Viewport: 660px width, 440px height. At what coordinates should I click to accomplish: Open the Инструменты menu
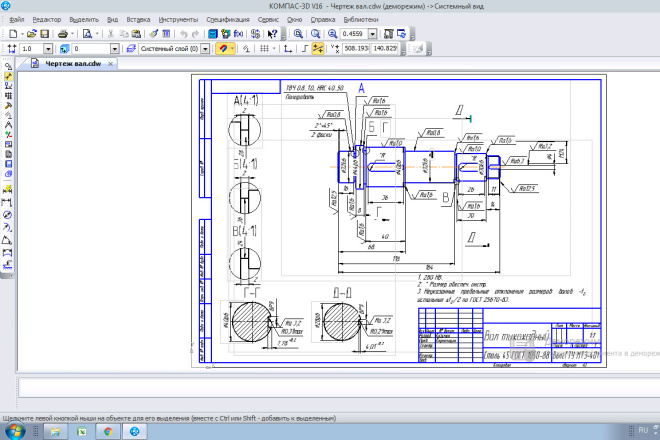[178, 19]
